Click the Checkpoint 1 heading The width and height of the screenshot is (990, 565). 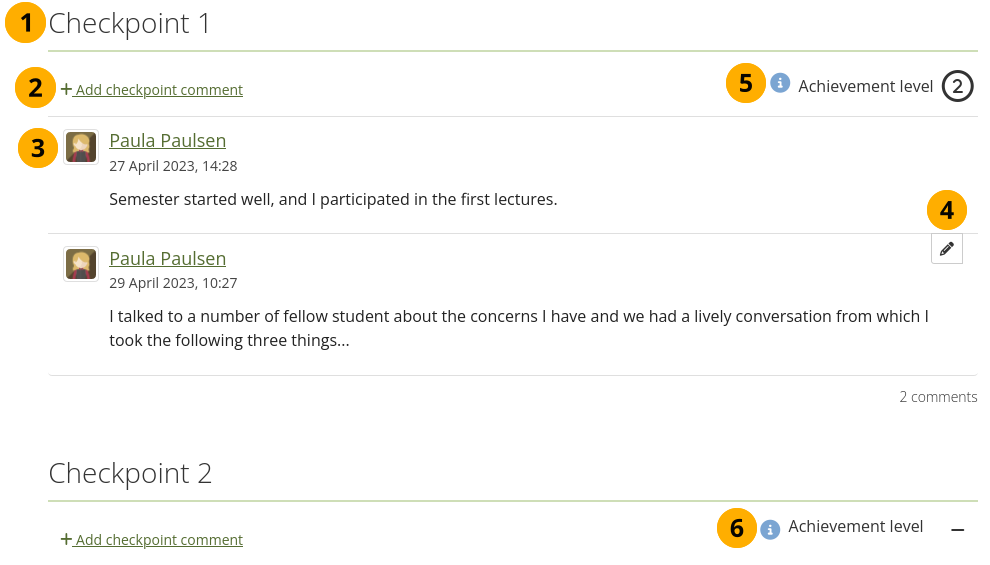[130, 24]
